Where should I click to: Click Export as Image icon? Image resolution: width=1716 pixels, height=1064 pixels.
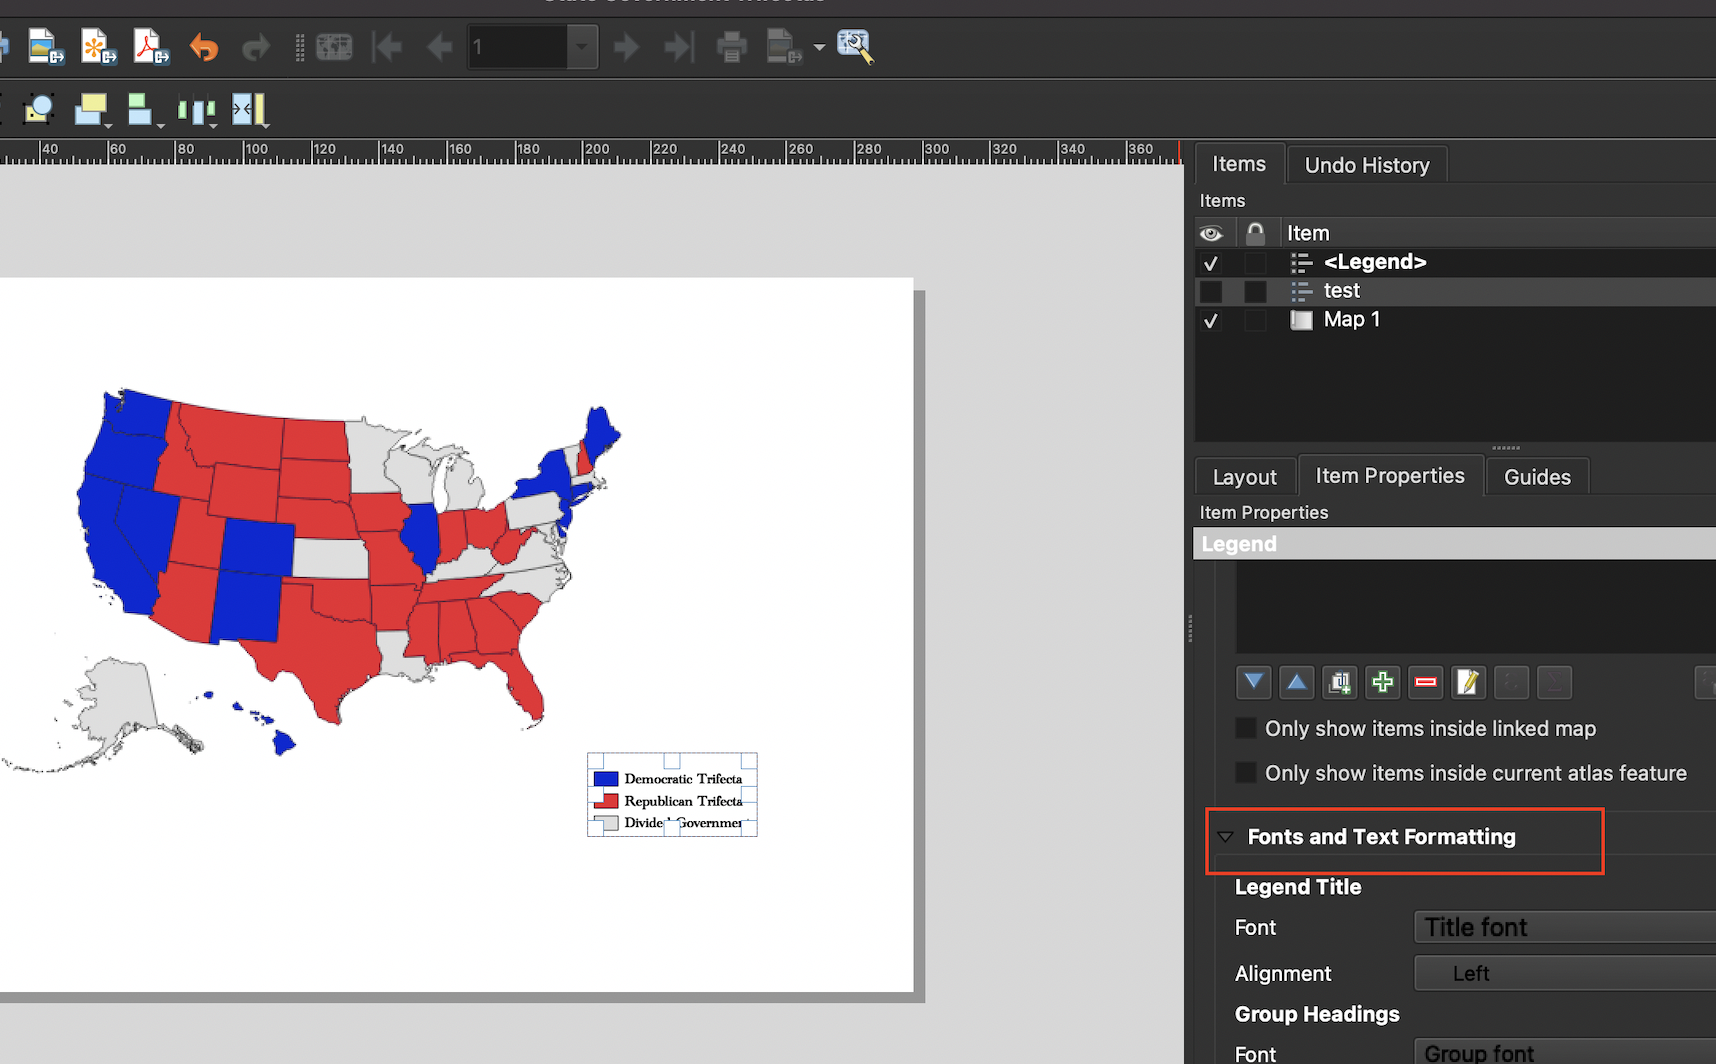coord(45,47)
